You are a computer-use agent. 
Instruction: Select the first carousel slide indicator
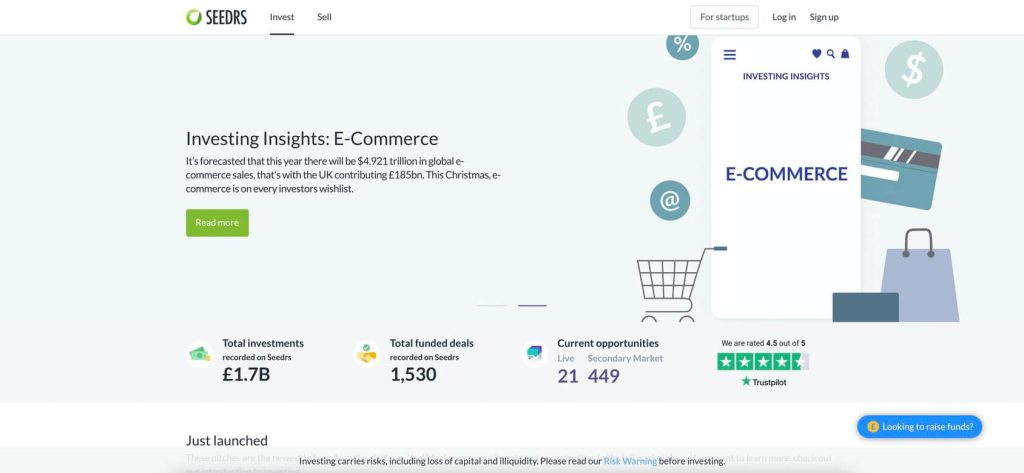492,305
